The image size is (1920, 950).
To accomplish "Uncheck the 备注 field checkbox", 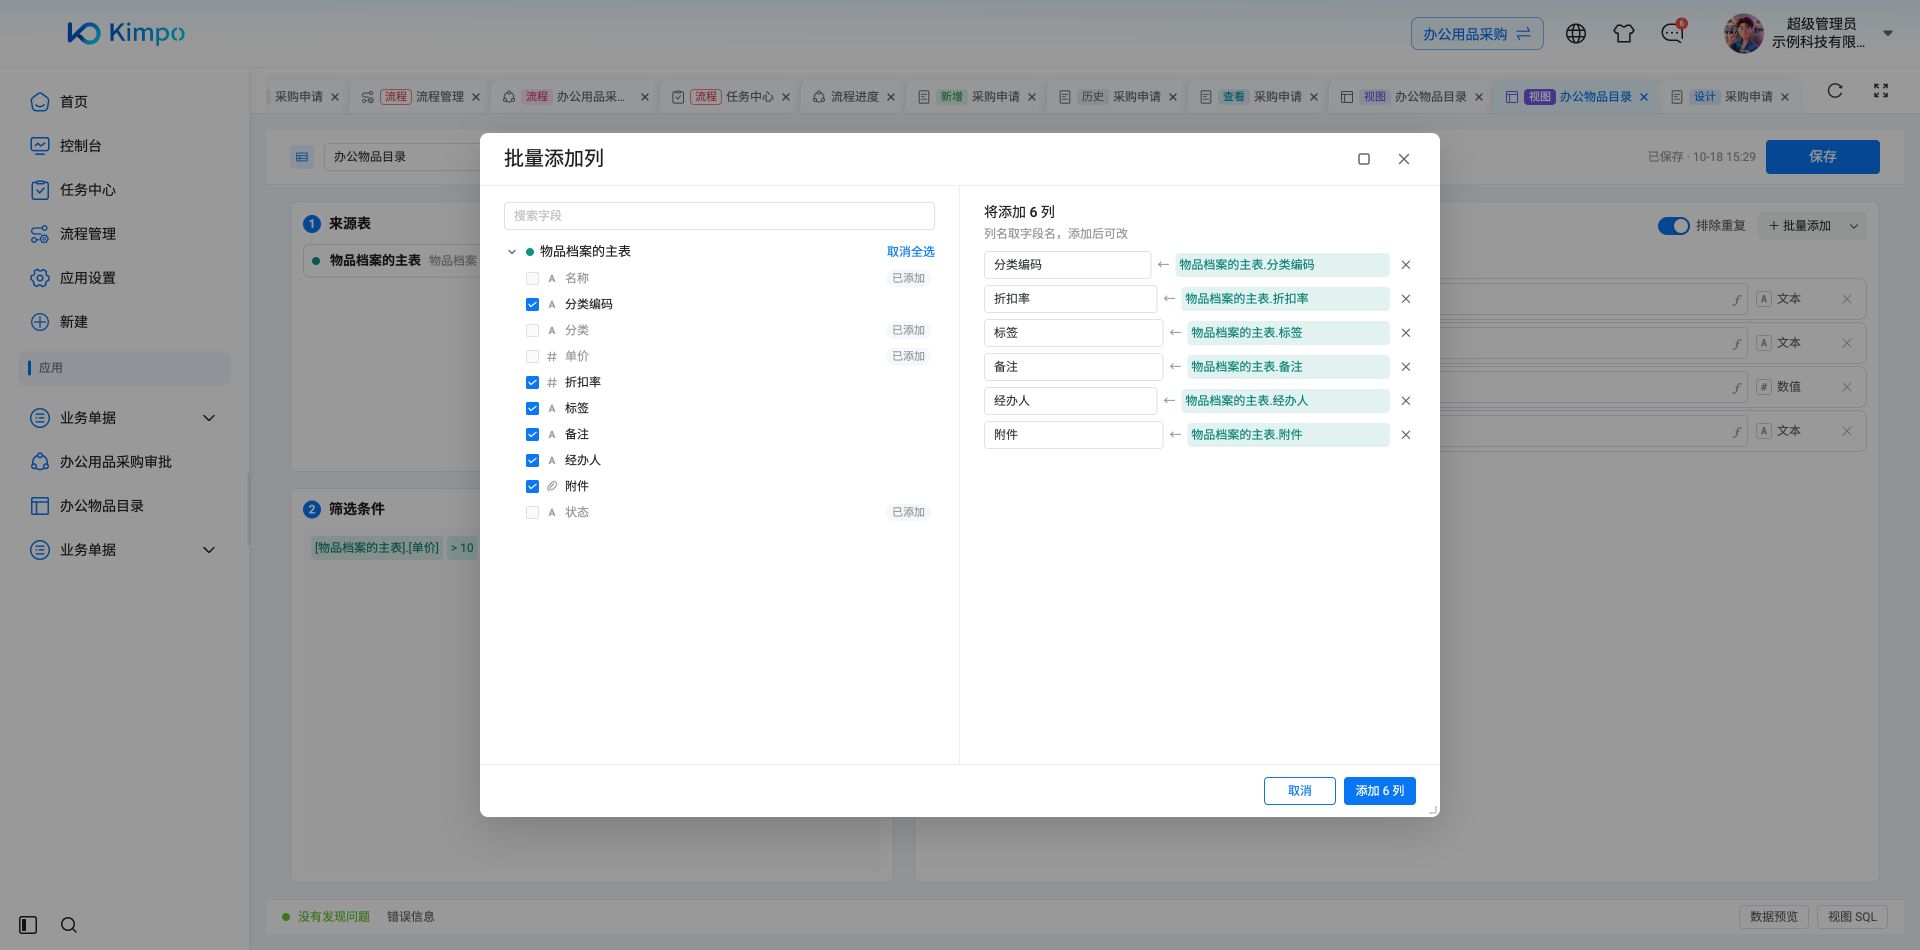I will pyautogui.click(x=532, y=434).
